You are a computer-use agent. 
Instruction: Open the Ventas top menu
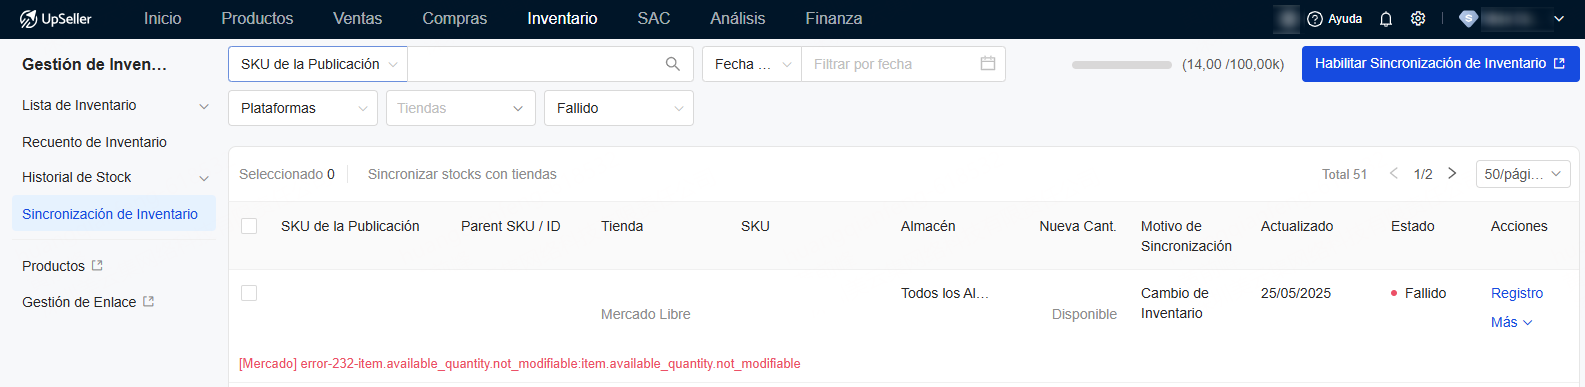pyautogui.click(x=358, y=19)
